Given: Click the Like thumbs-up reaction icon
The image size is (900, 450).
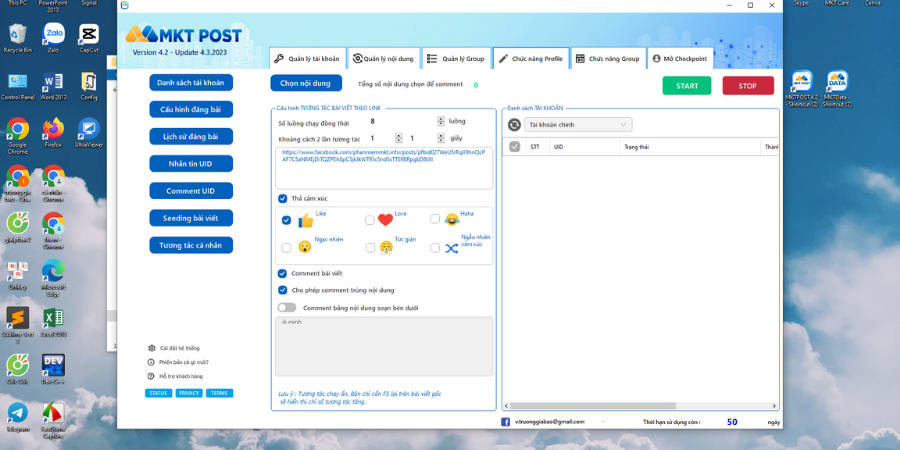Looking at the screenshot, I should point(306,220).
